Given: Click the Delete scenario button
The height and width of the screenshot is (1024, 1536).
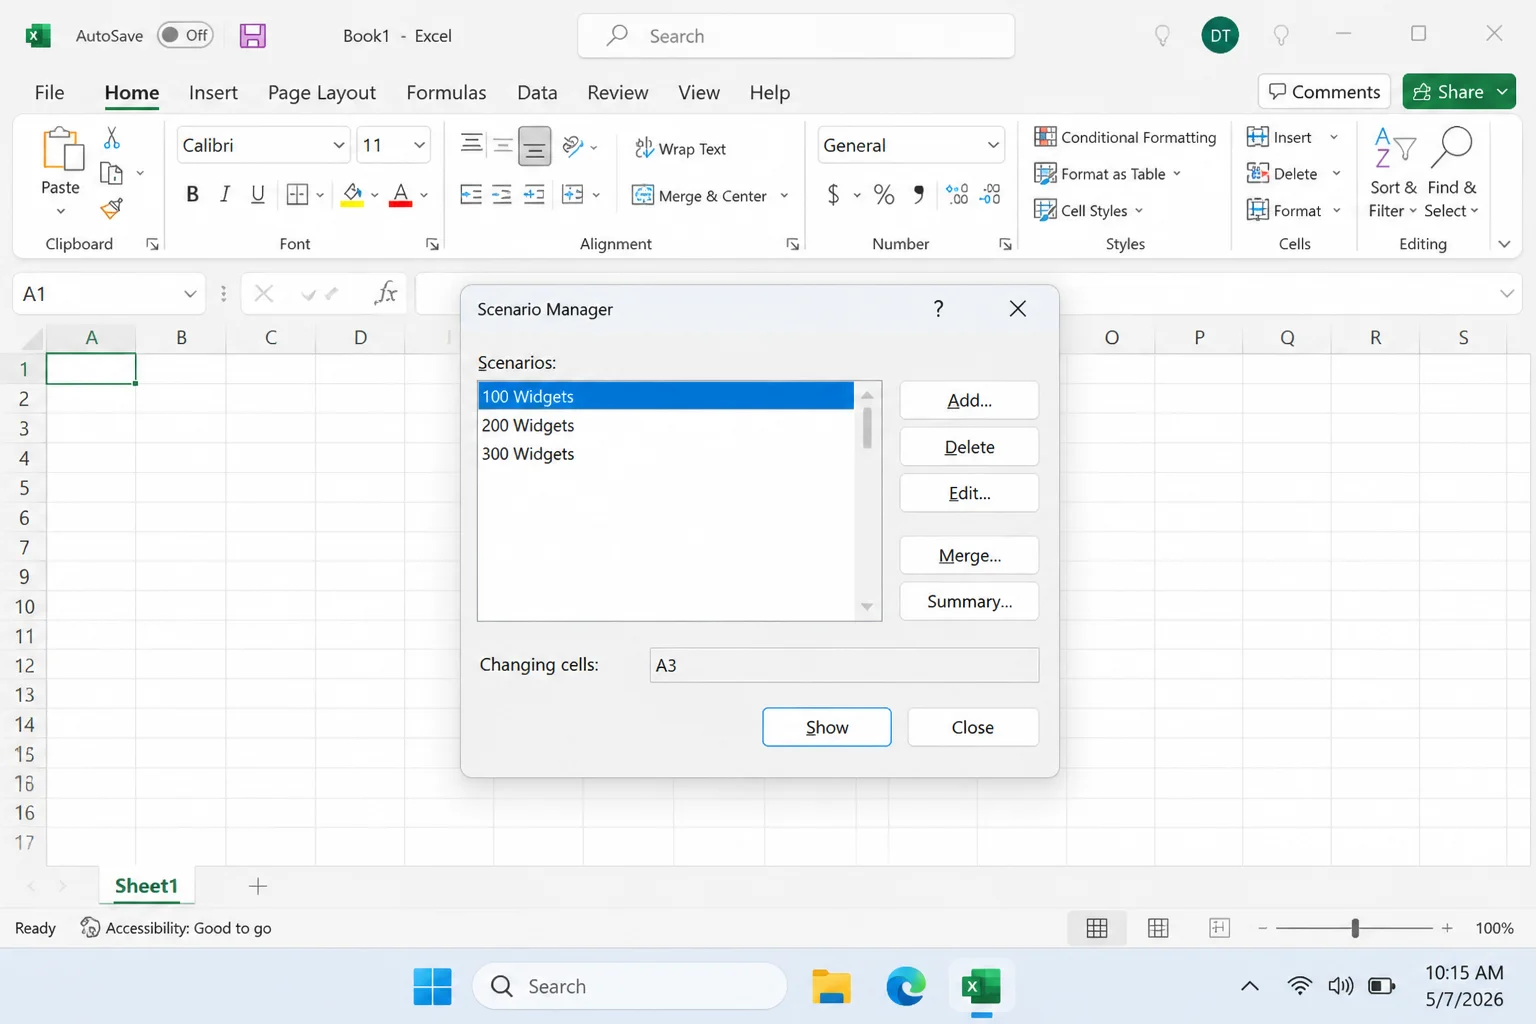Looking at the screenshot, I should click(x=969, y=447).
